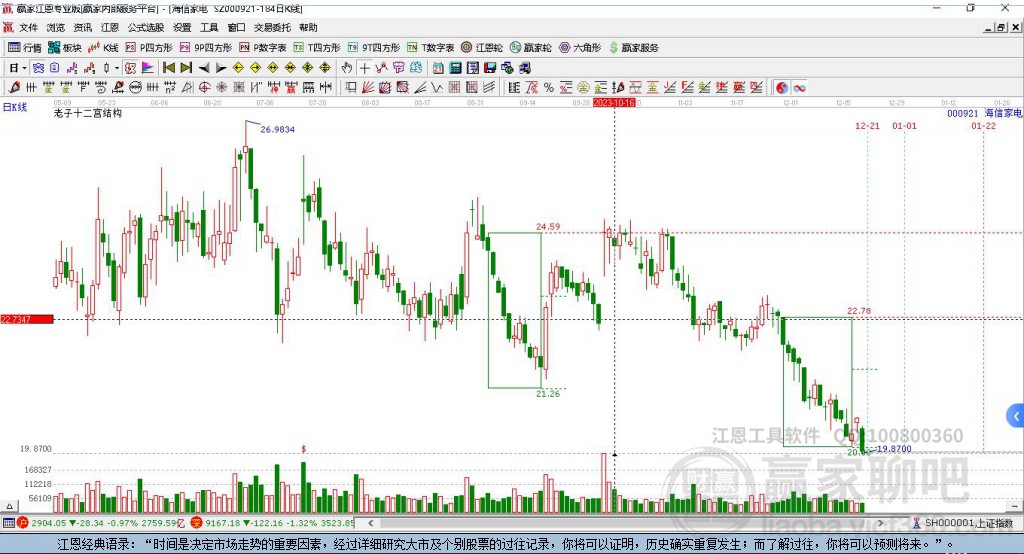Viewport: 1024px width, 554px height.
Task: Select the rectangle box drawing tool
Action: point(351,87)
